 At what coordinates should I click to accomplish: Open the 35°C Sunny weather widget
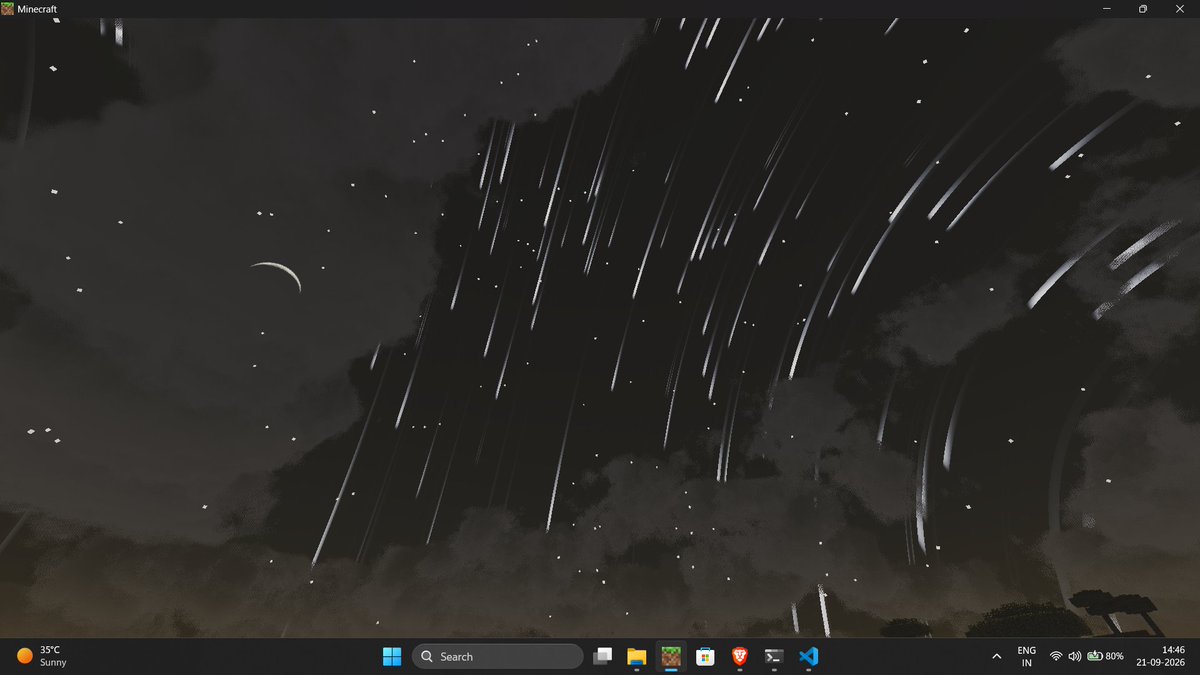42,656
